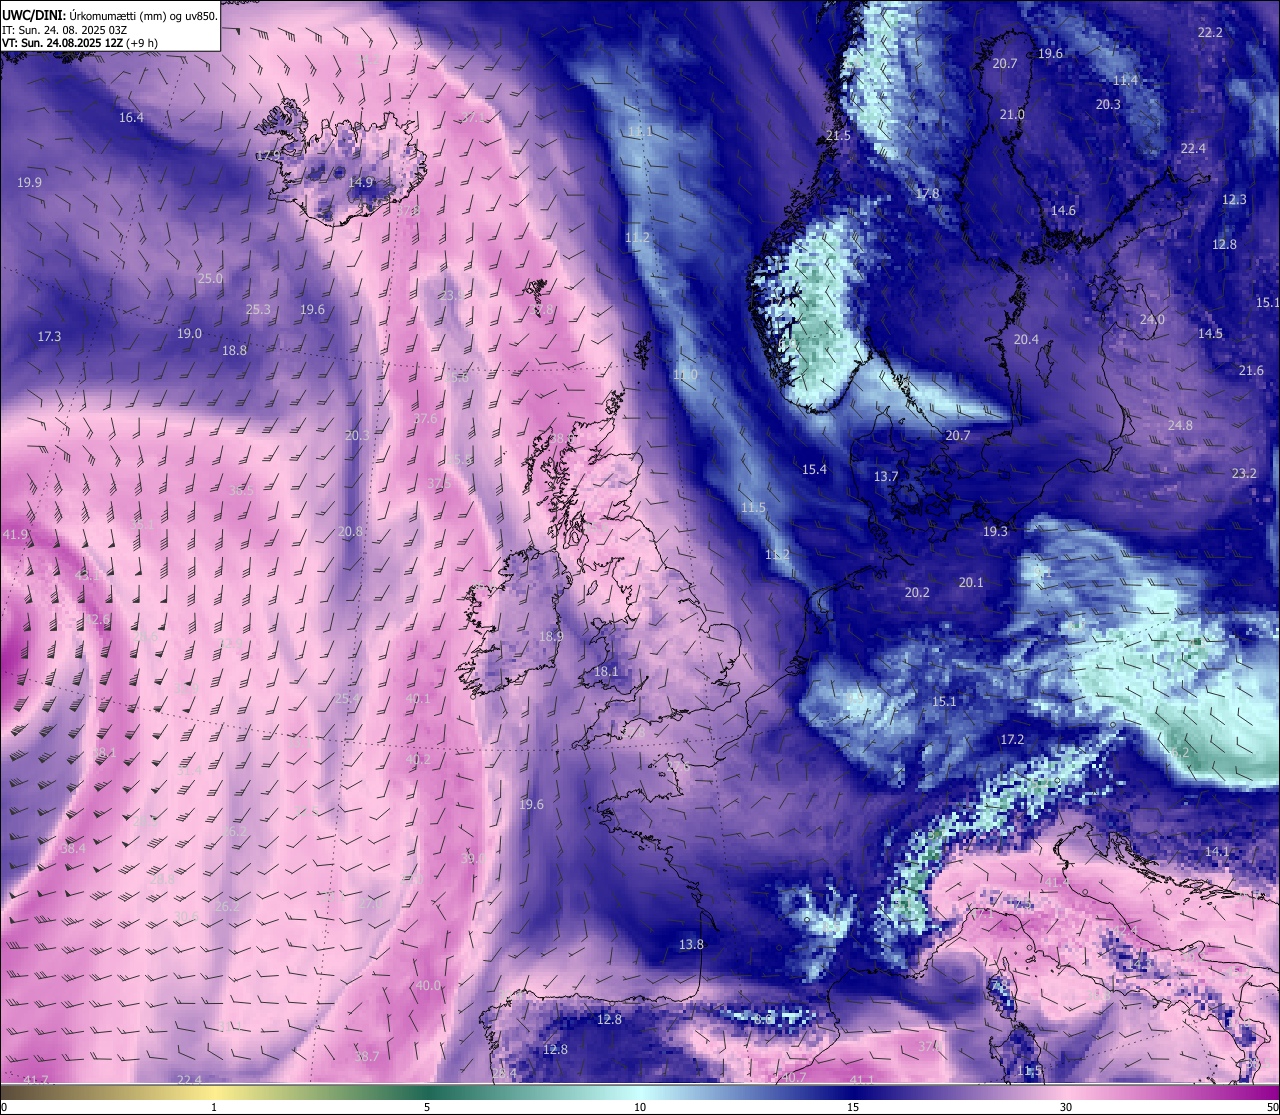The width and height of the screenshot is (1280, 1115).
Task: Click the 18.1 value over Wales
Action: (606, 672)
